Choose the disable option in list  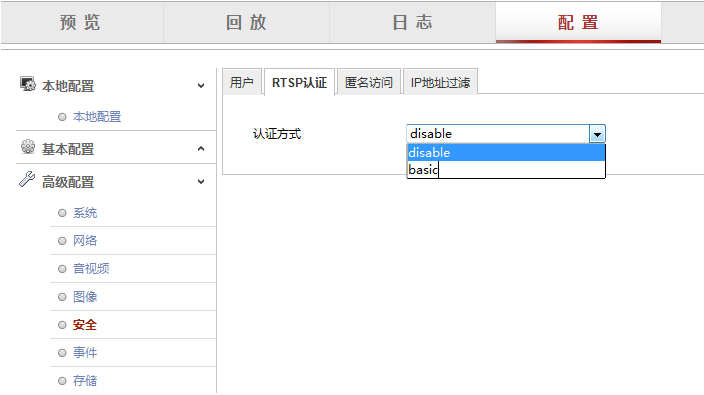pyautogui.click(x=506, y=153)
